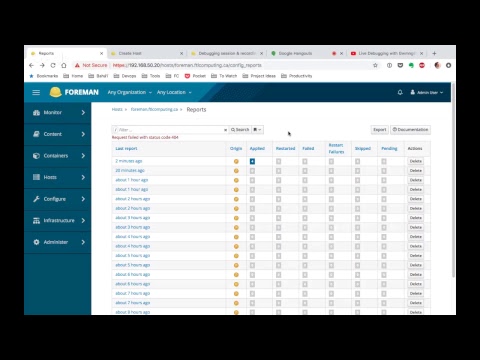Open the Project ideas bookmarks folder
The height and width of the screenshot is (360, 480).
(259, 76)
